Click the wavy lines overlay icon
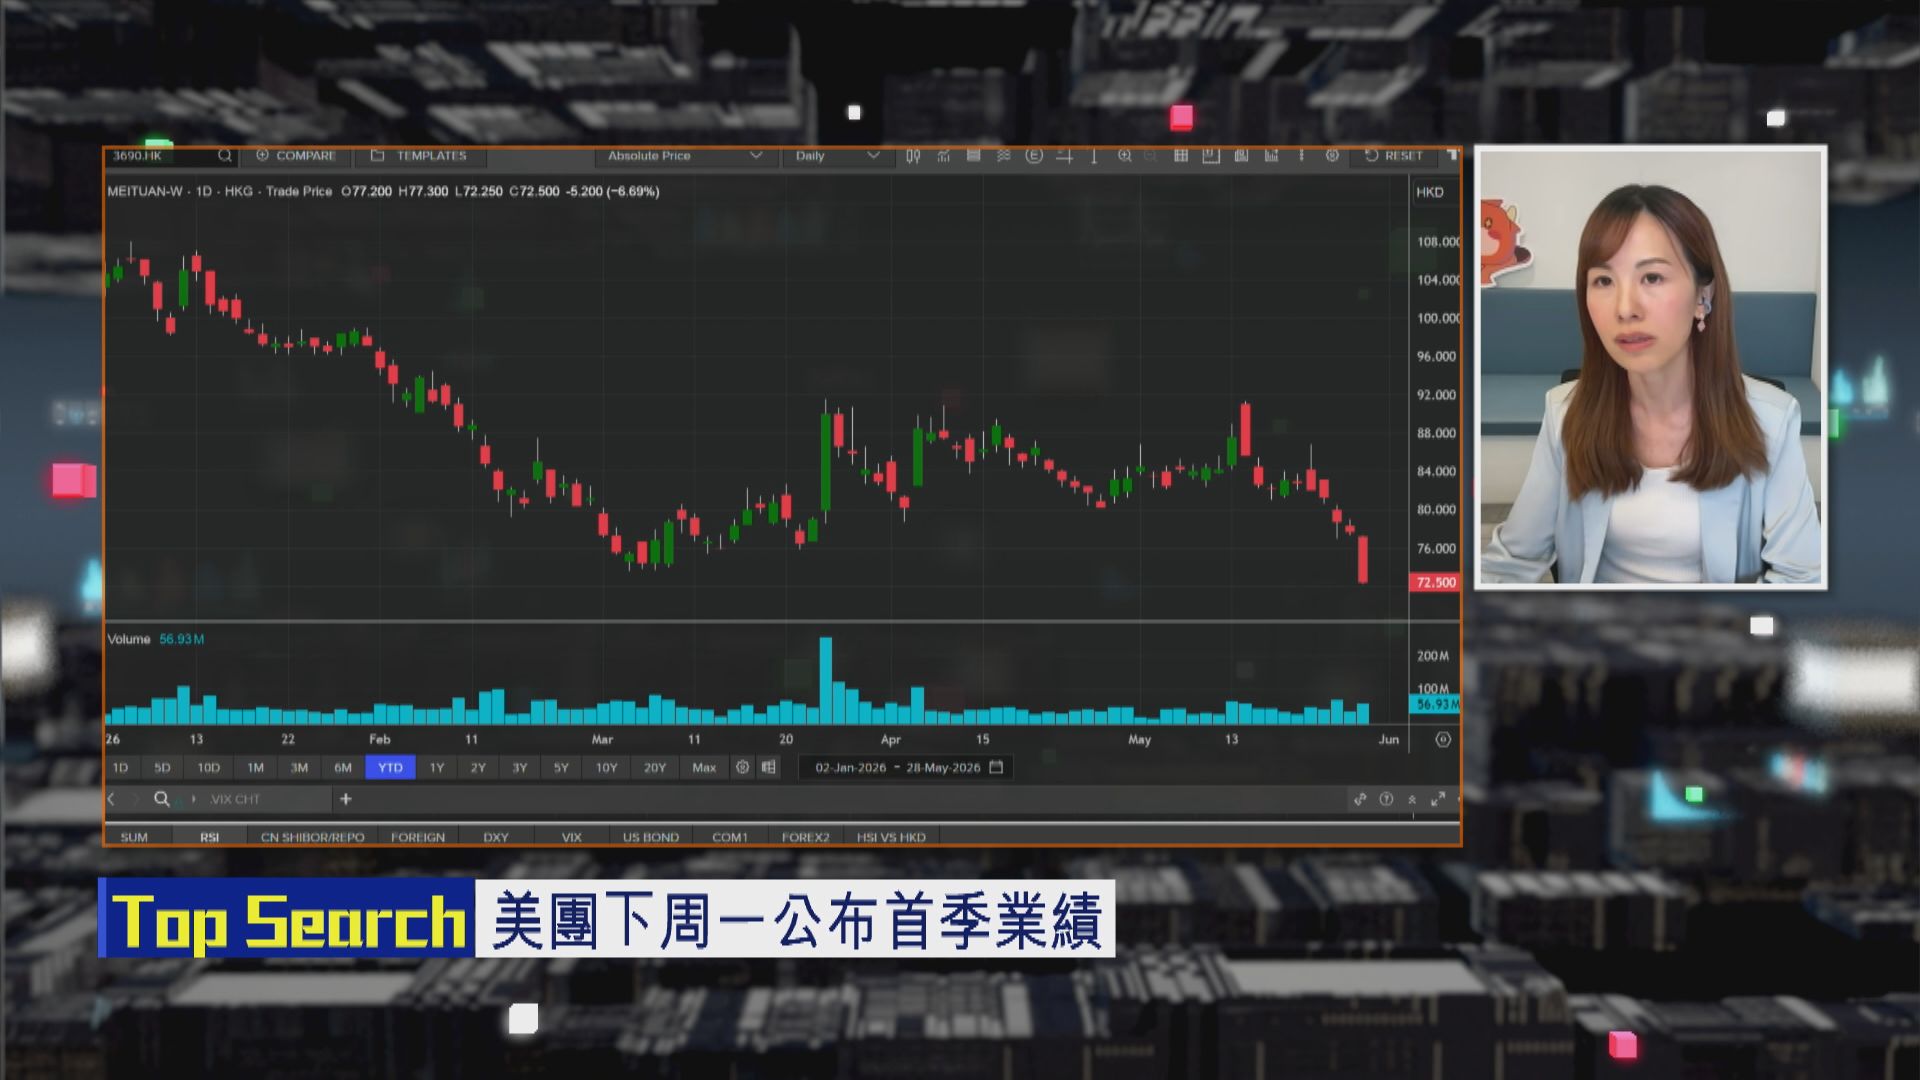1920x1080 pixels. (1003, 156)
